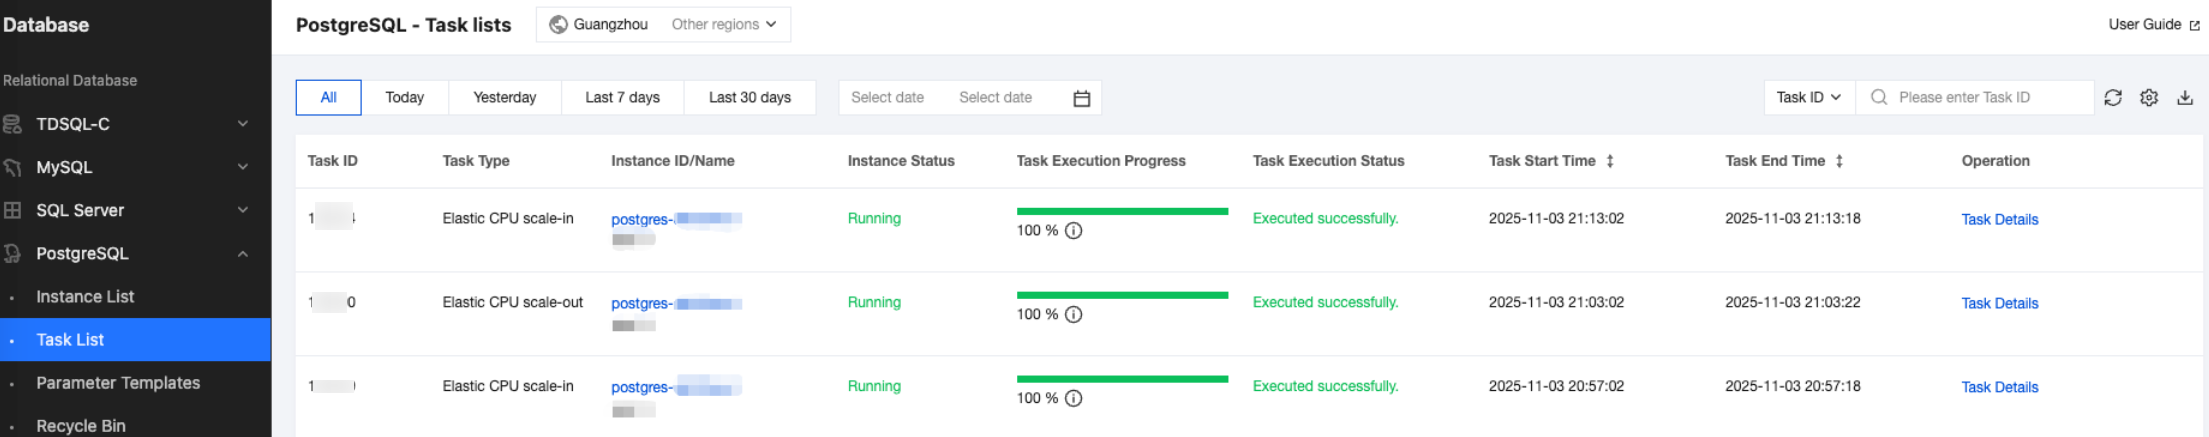
Task: Filter tasks by Last 30 days
Action: (749, 98)
